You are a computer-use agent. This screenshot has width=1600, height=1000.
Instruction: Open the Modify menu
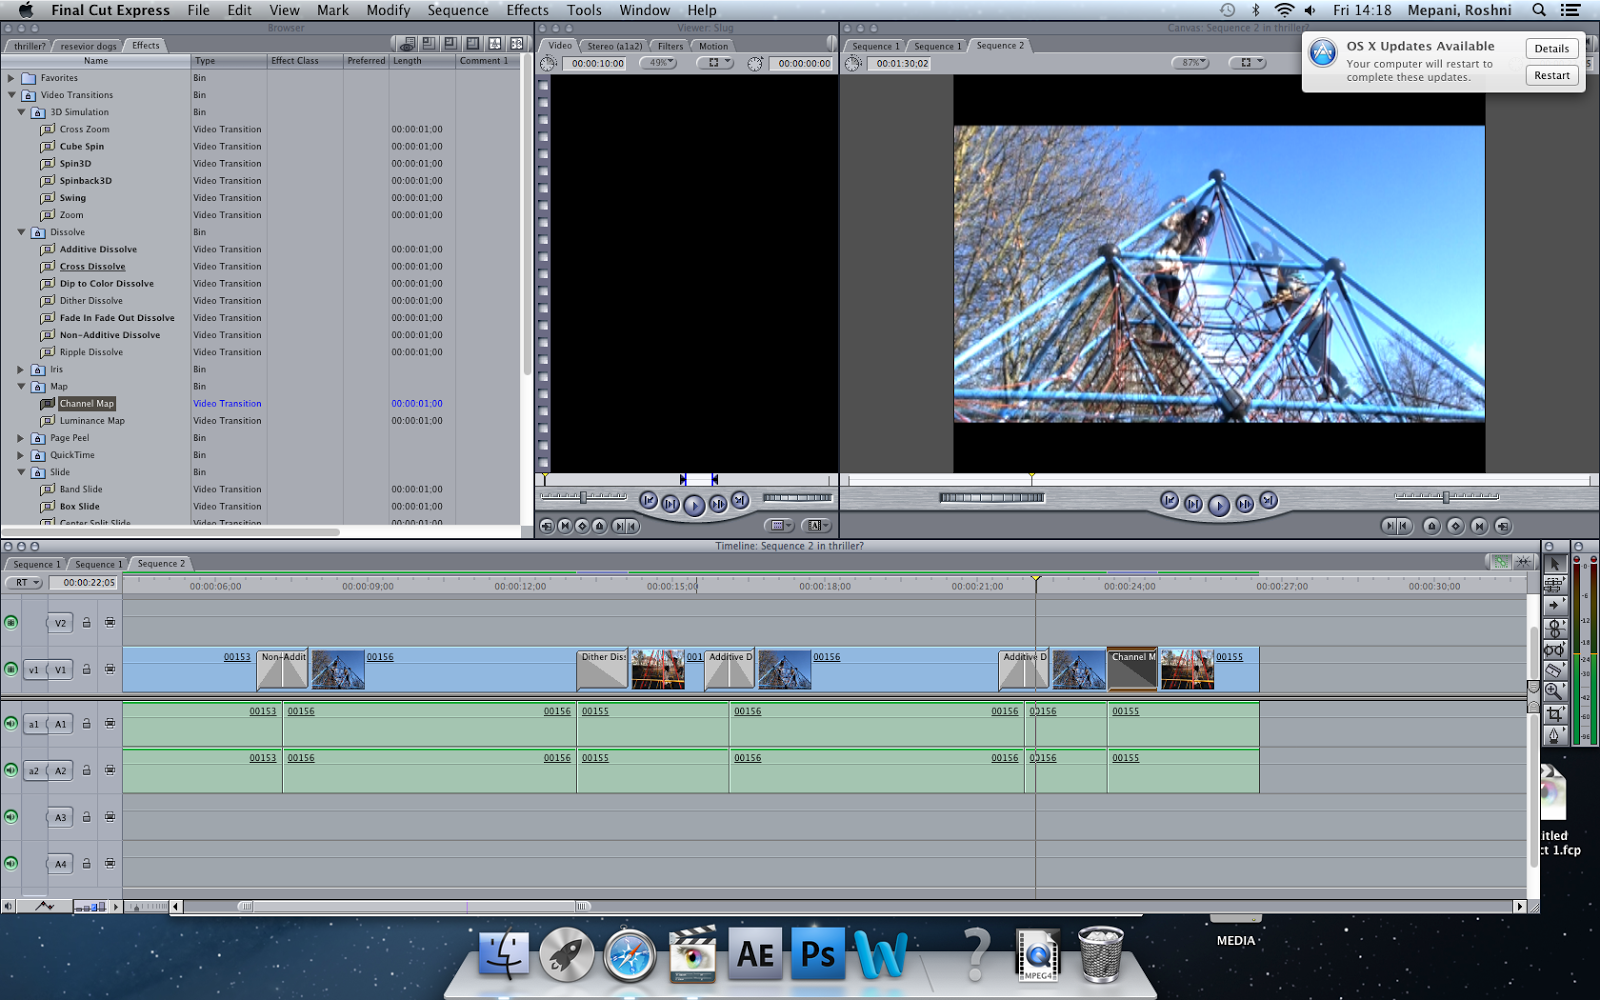click(388, 10)
